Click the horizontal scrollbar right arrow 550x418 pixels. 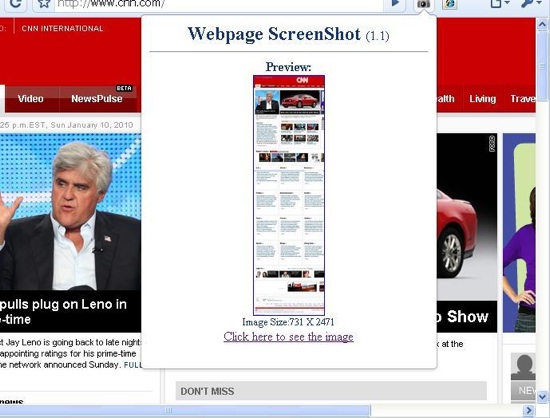(x=528, y=410)
